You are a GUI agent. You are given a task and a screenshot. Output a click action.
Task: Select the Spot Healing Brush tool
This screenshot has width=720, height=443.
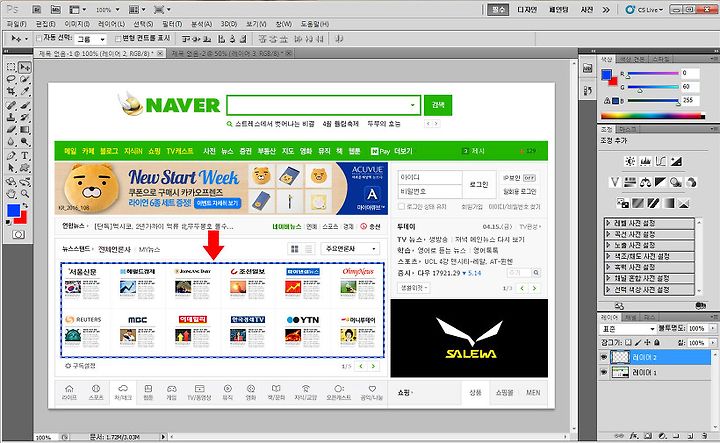(11, 106)
